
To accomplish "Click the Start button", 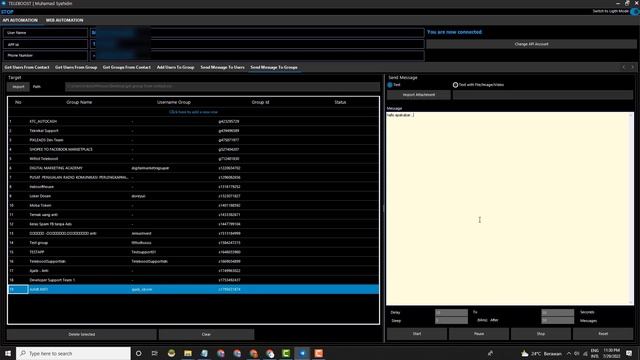I will 417,334.
